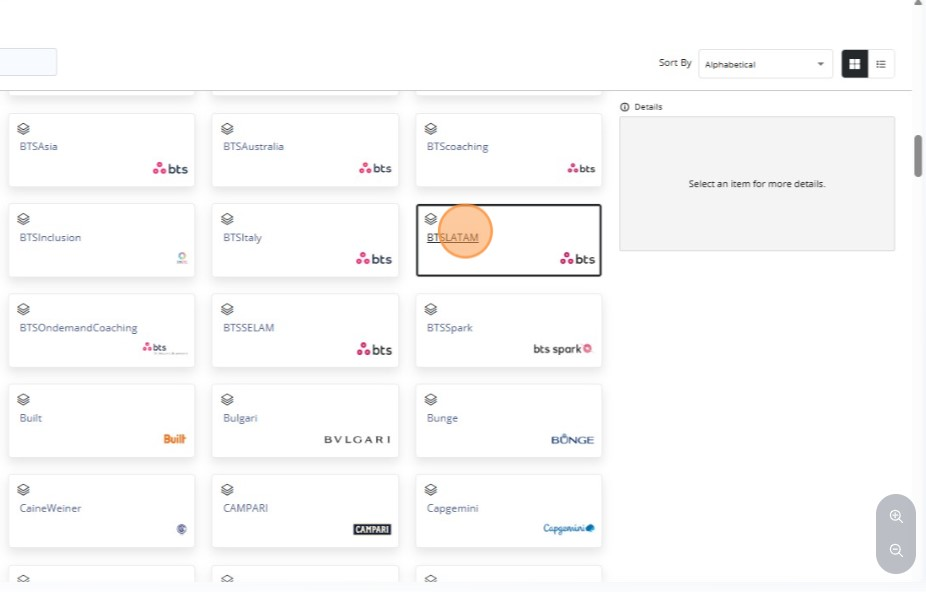Click the layers icon on Bunge card

(x=431, y=399)
